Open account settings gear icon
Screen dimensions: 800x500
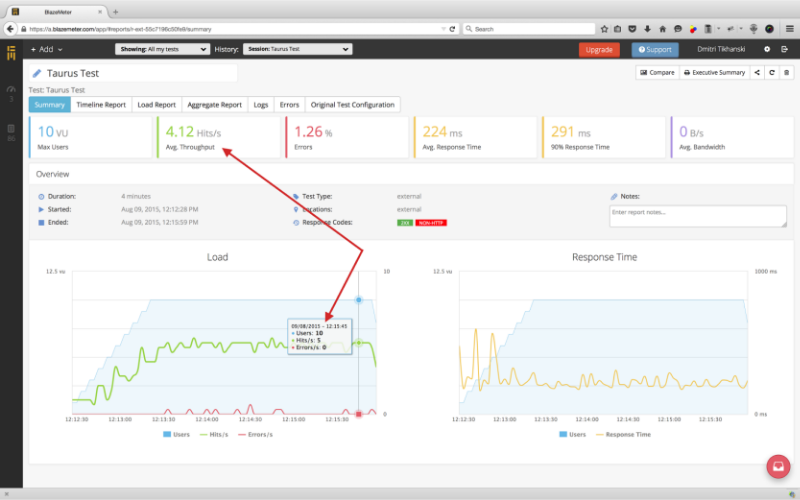(x=767, y=49)
